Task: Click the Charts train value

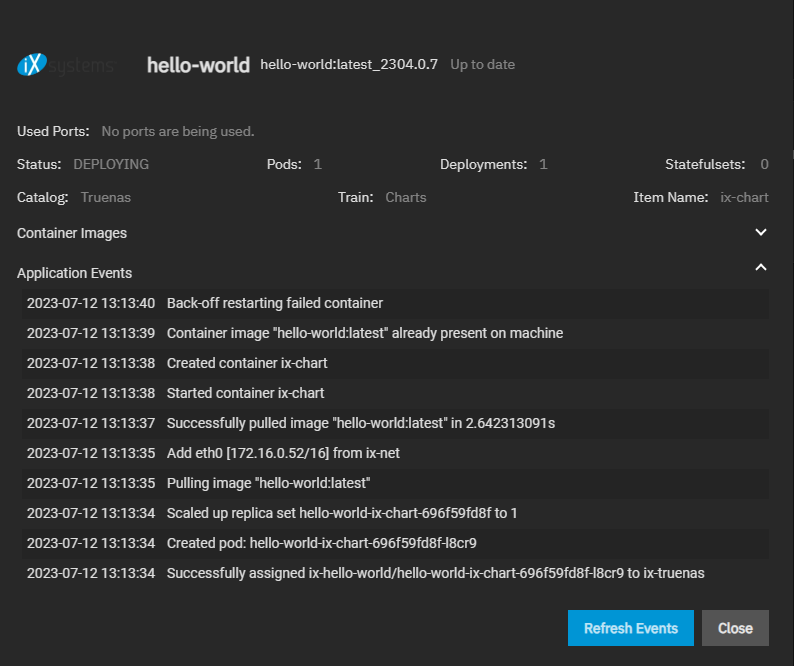Action: point(406,197)
